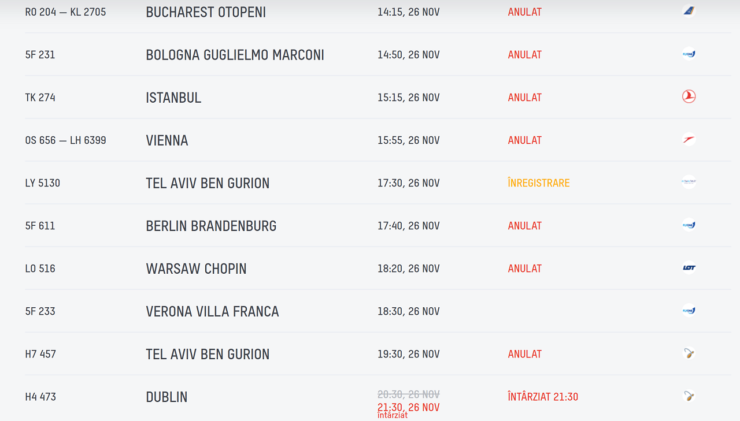Click the ANULAT status on Berlin Brandenburg row
This screenshot has height=421, width=740.
[525, 226]
